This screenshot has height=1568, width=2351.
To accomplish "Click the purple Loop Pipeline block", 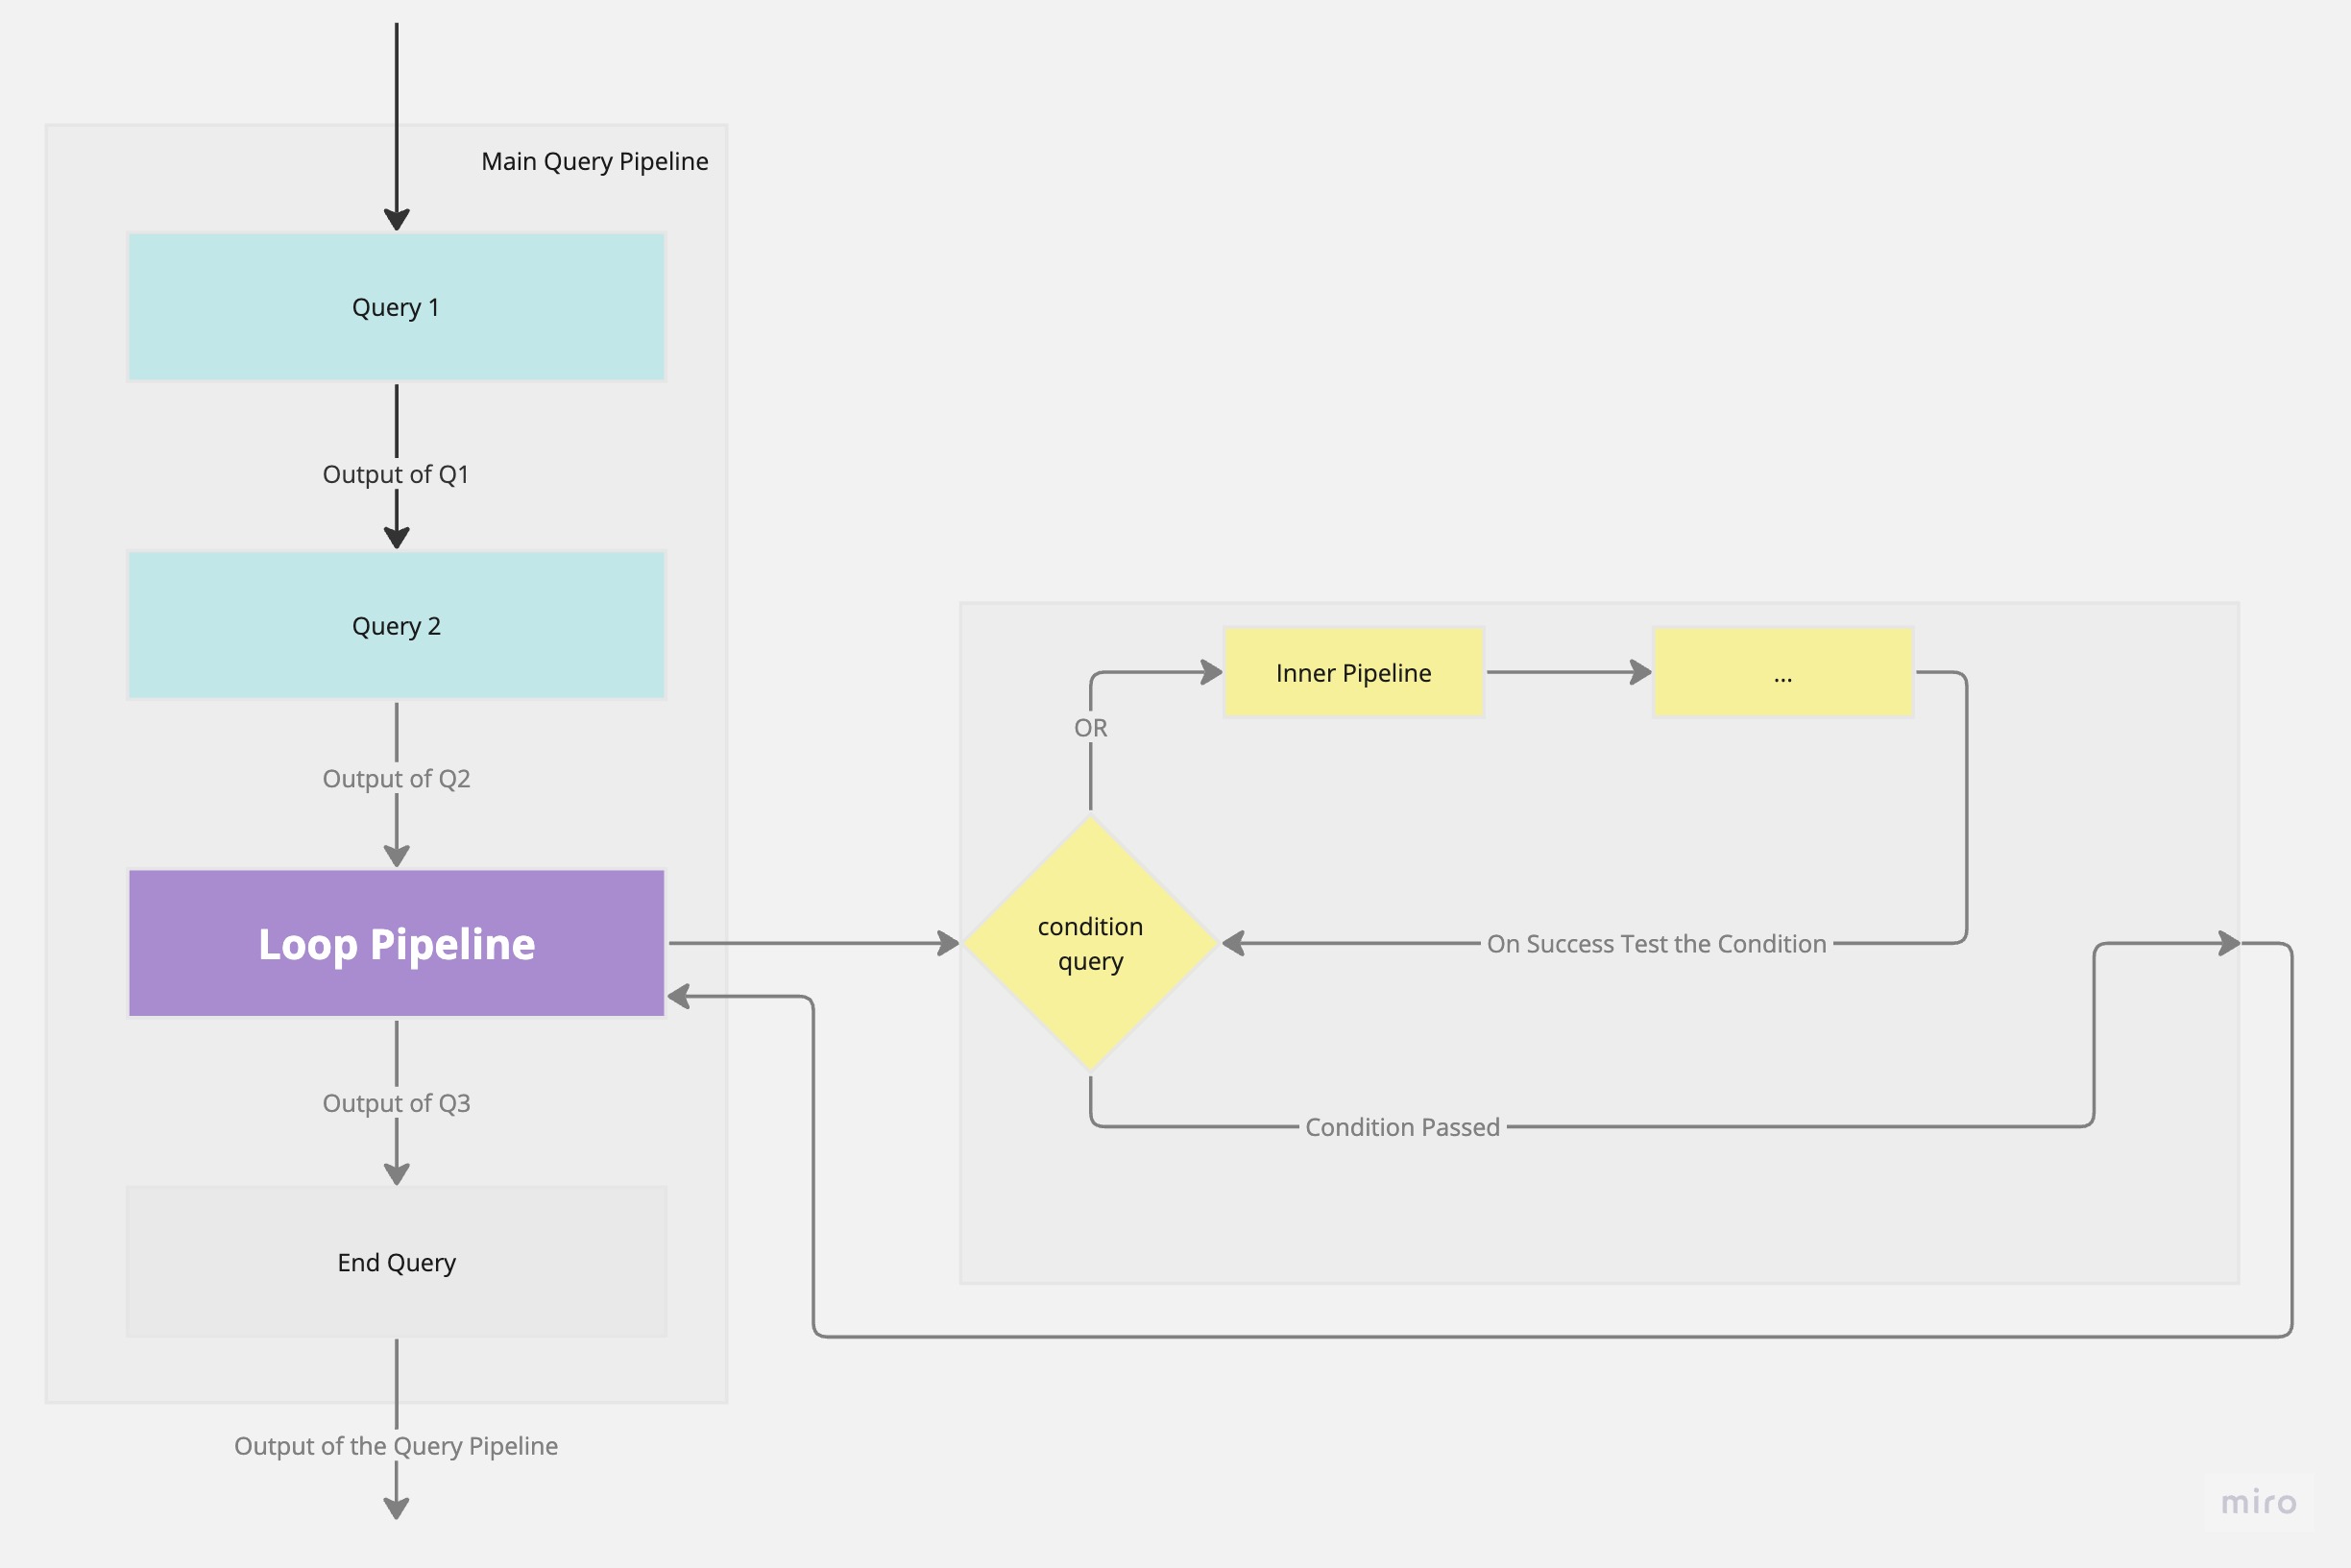I will [x=396, y=943].
